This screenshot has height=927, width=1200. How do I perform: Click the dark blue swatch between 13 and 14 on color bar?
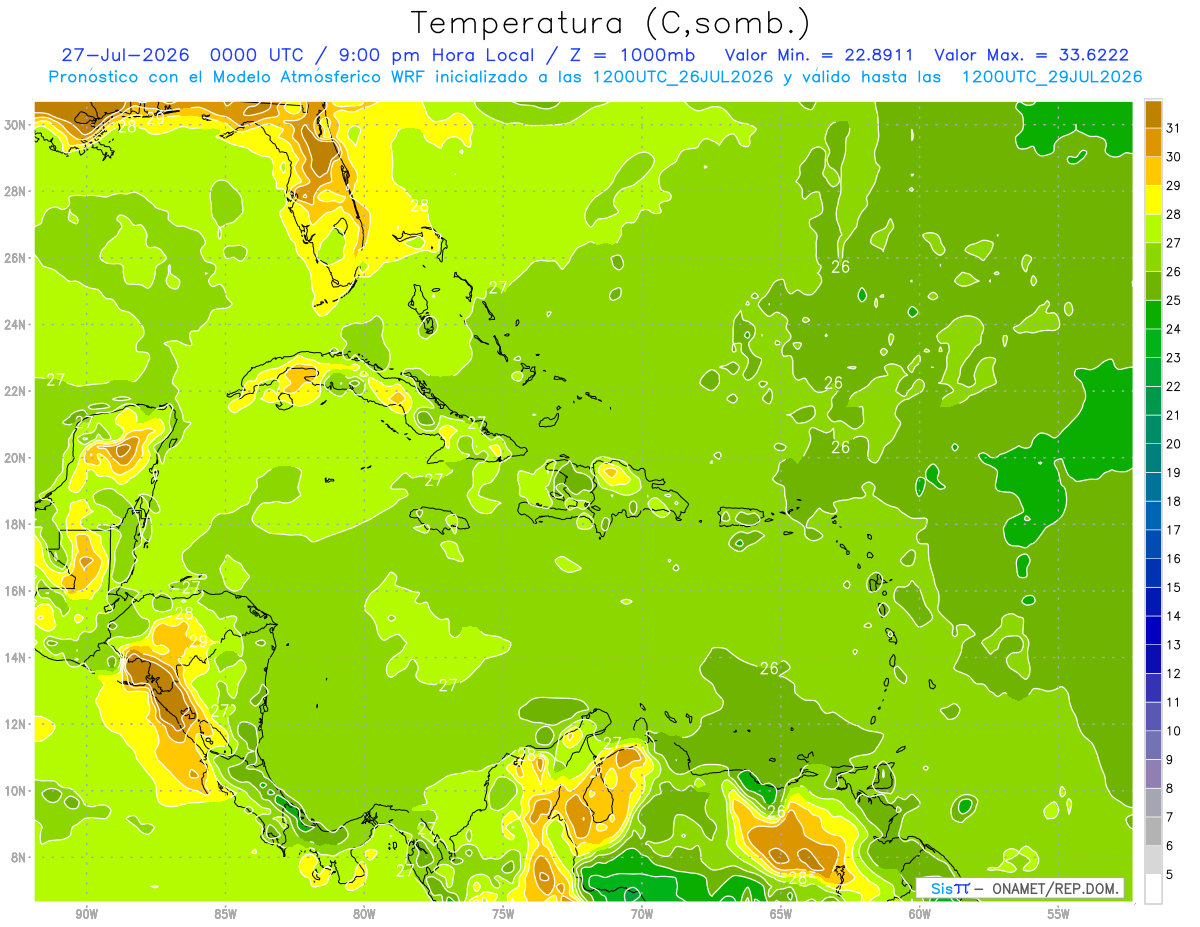coord(1153,631)
